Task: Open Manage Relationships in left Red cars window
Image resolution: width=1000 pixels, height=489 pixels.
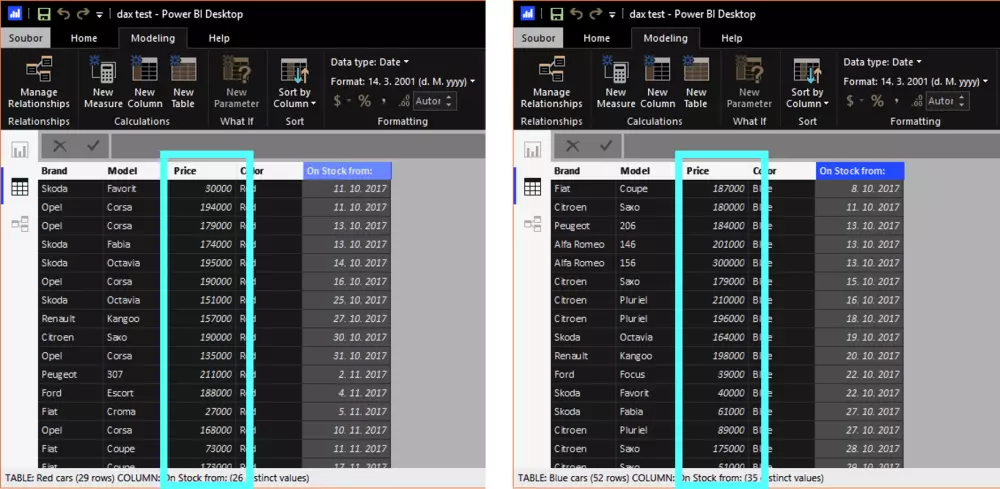Action: pyautogui.click(x=39, y=82)
